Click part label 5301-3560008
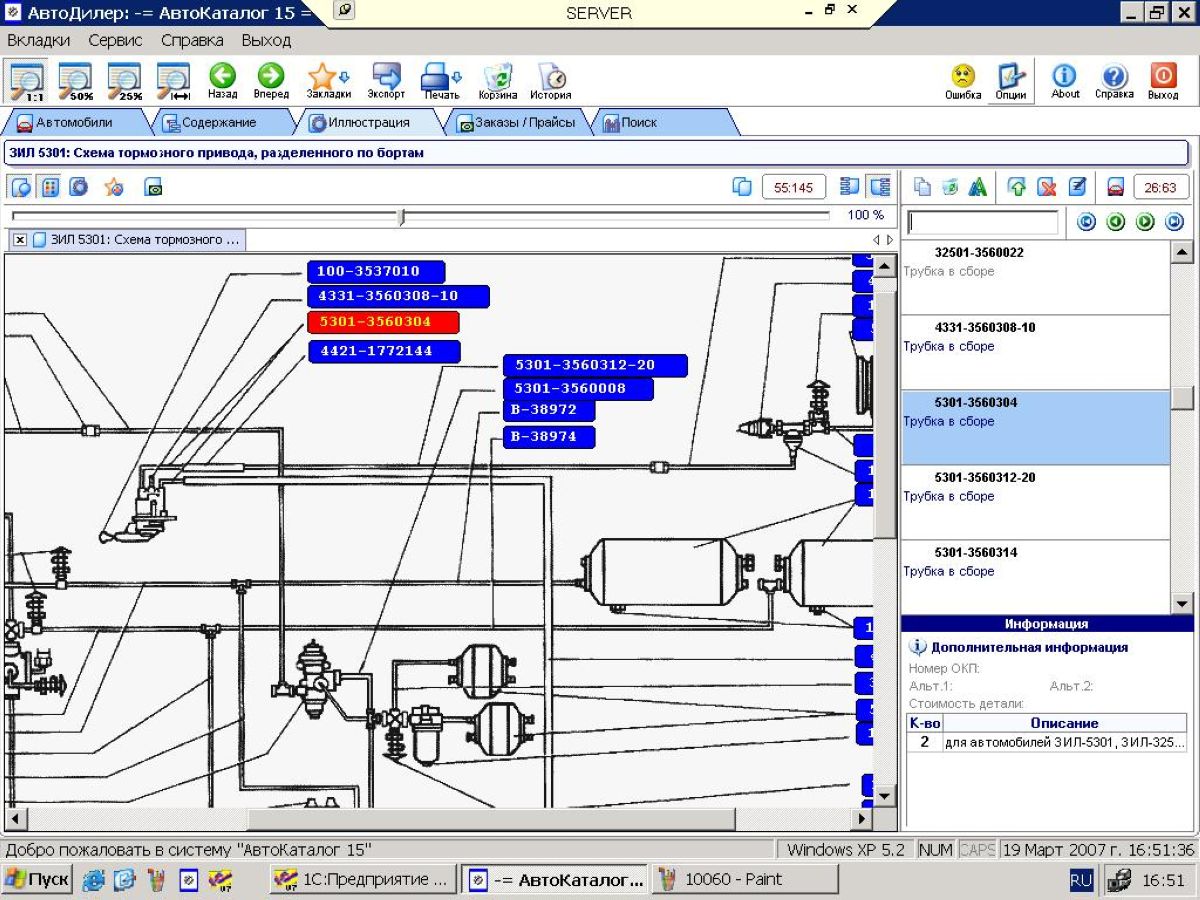Image resolution: width=1200 pixels, height=900 pixels. click(x=578, y=388)
